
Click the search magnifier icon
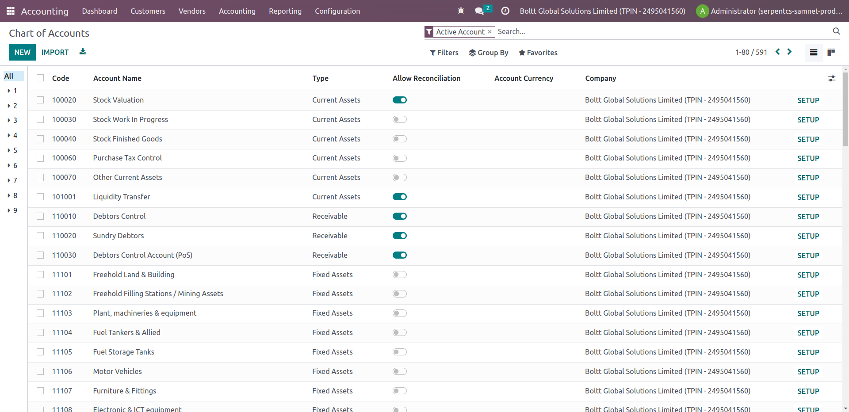(836, 32)
